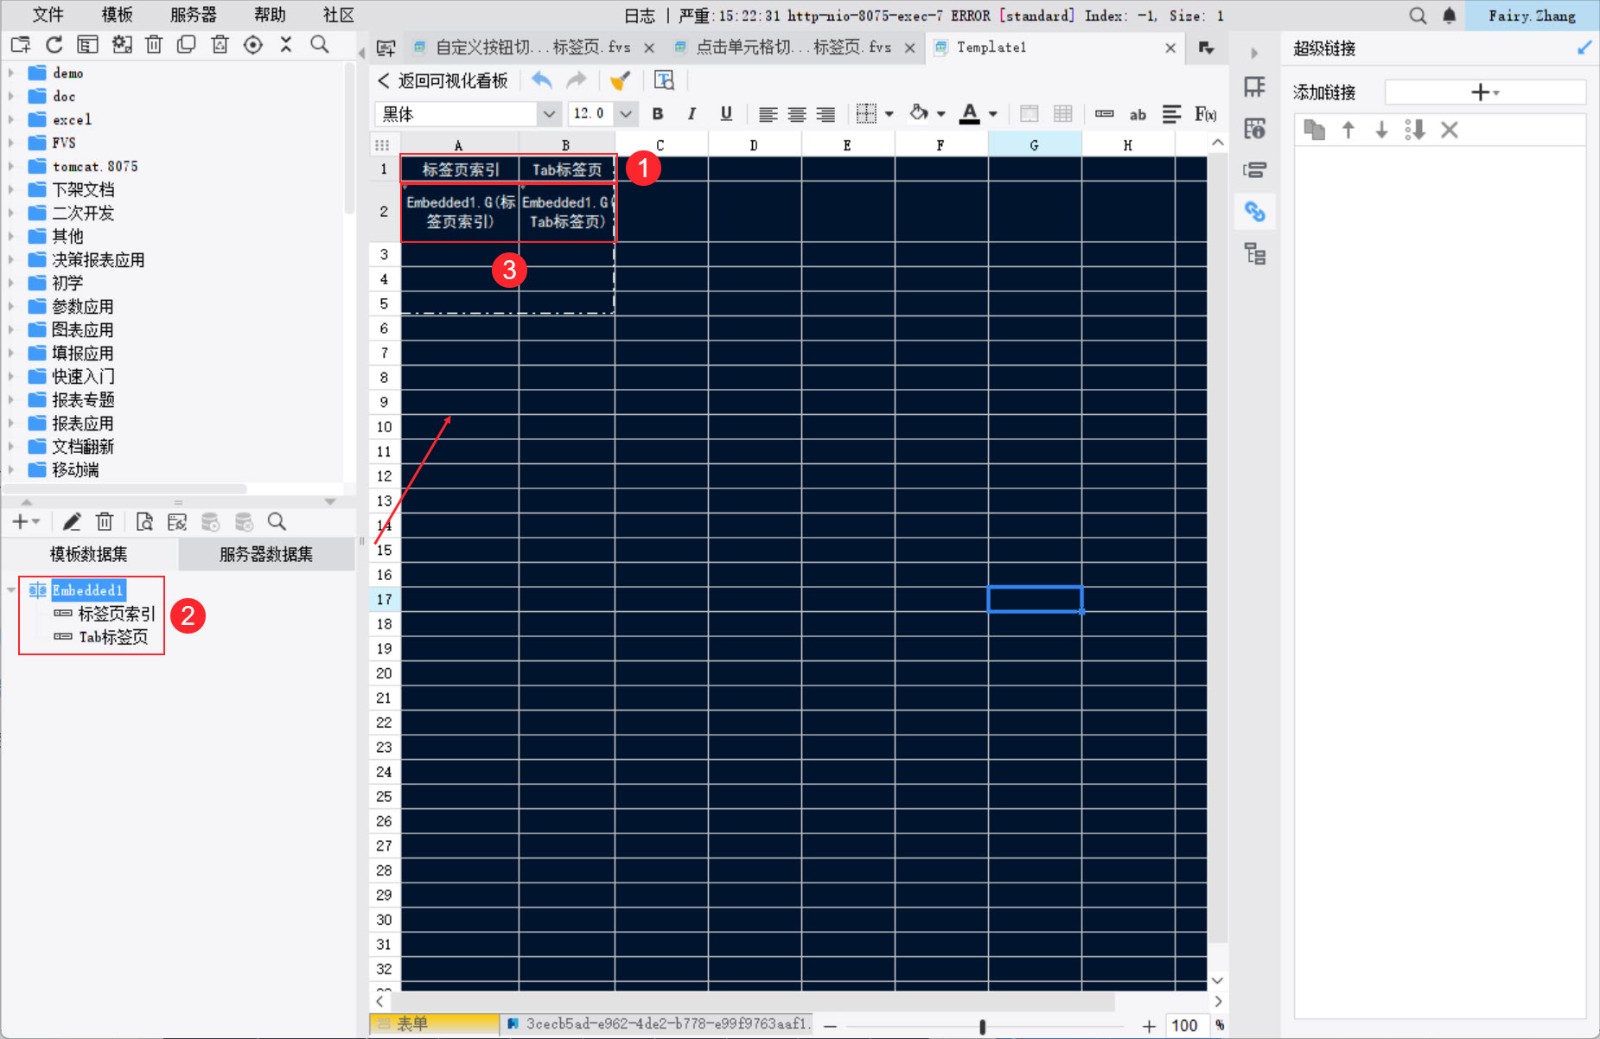
Task: Click the move link down arrow
Action: [1381, 130]
